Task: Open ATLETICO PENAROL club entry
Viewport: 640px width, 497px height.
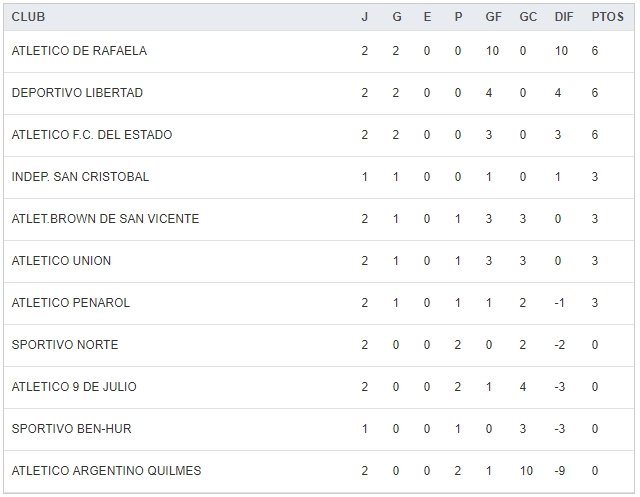Action: click(70, 303)
